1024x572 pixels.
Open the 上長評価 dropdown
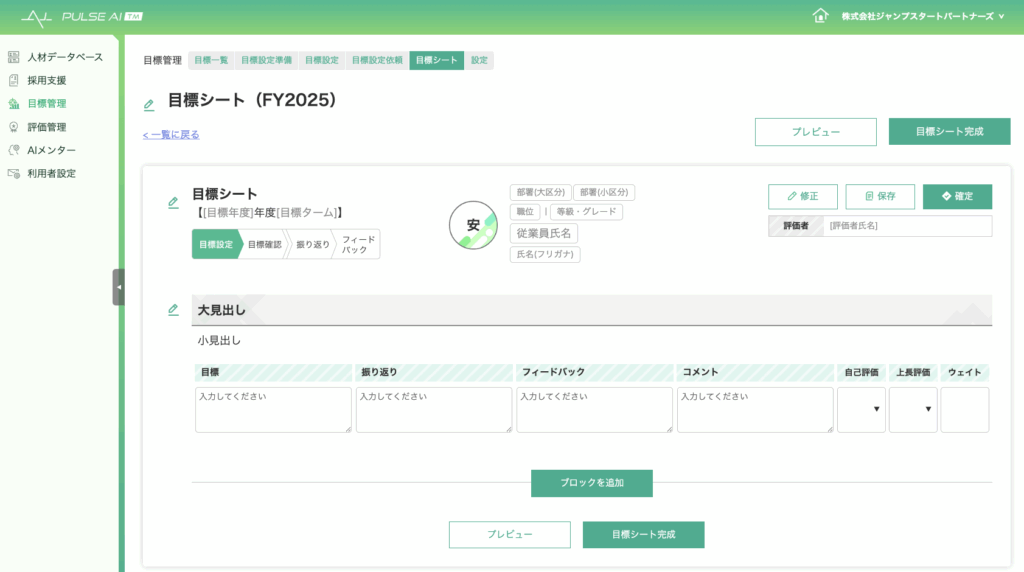(913, 410)
